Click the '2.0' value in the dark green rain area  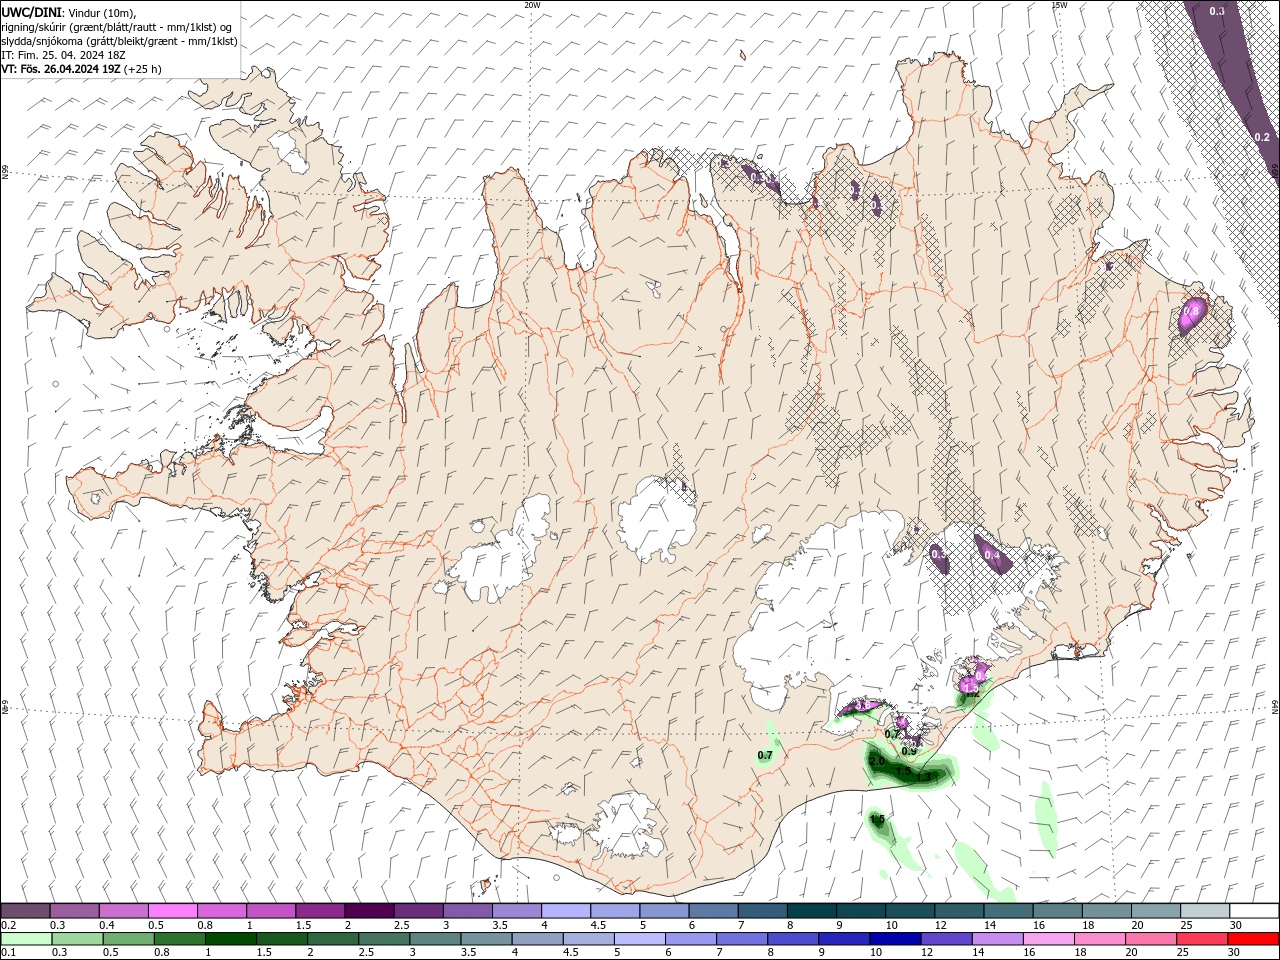[x=877, y=761]
